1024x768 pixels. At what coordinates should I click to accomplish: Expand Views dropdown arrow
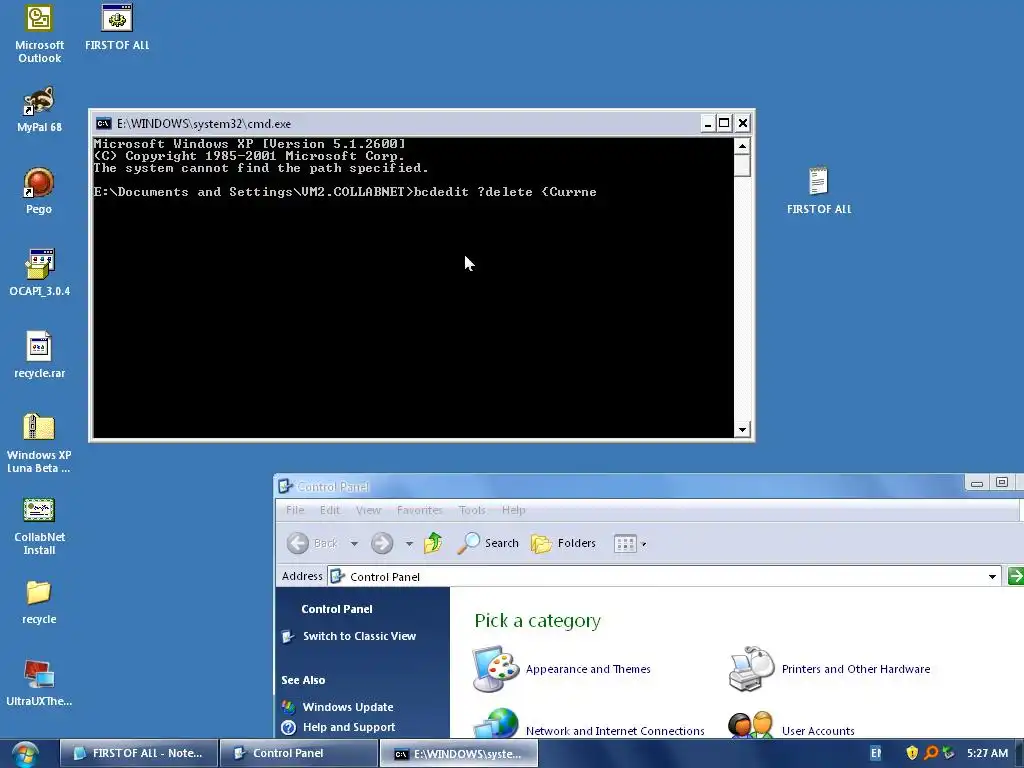[x=644, y=544]
